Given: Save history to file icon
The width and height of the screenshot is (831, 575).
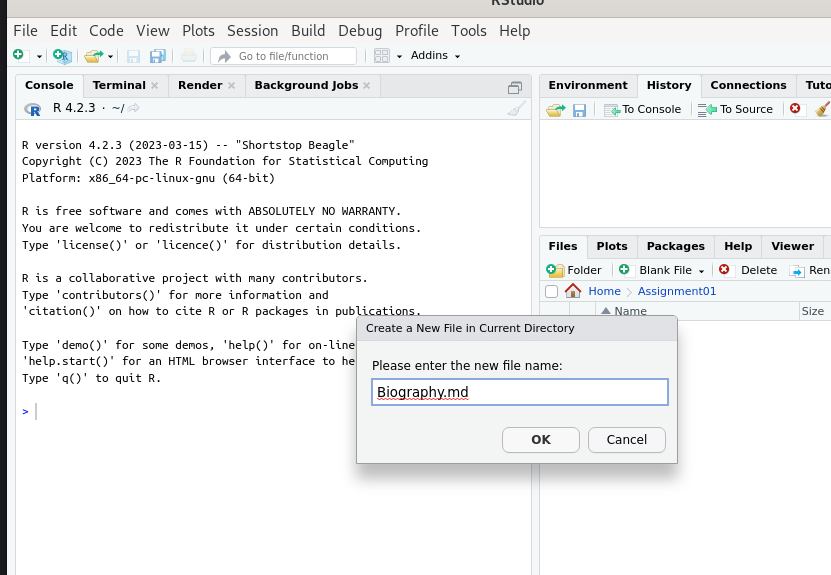Looking at the screenshot, I should [x=579, y=110].
